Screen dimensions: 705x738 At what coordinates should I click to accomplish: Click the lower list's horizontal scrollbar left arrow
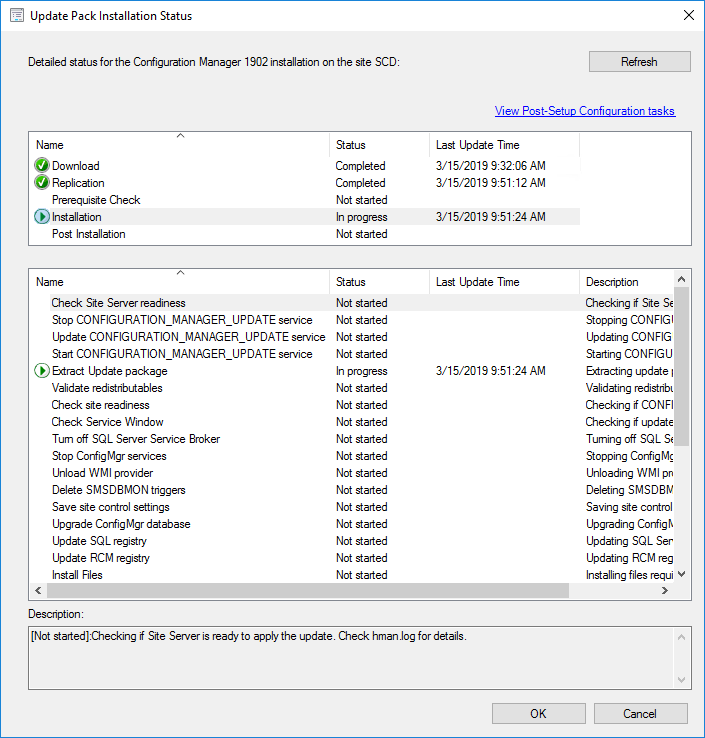click(x=38, y=590)
